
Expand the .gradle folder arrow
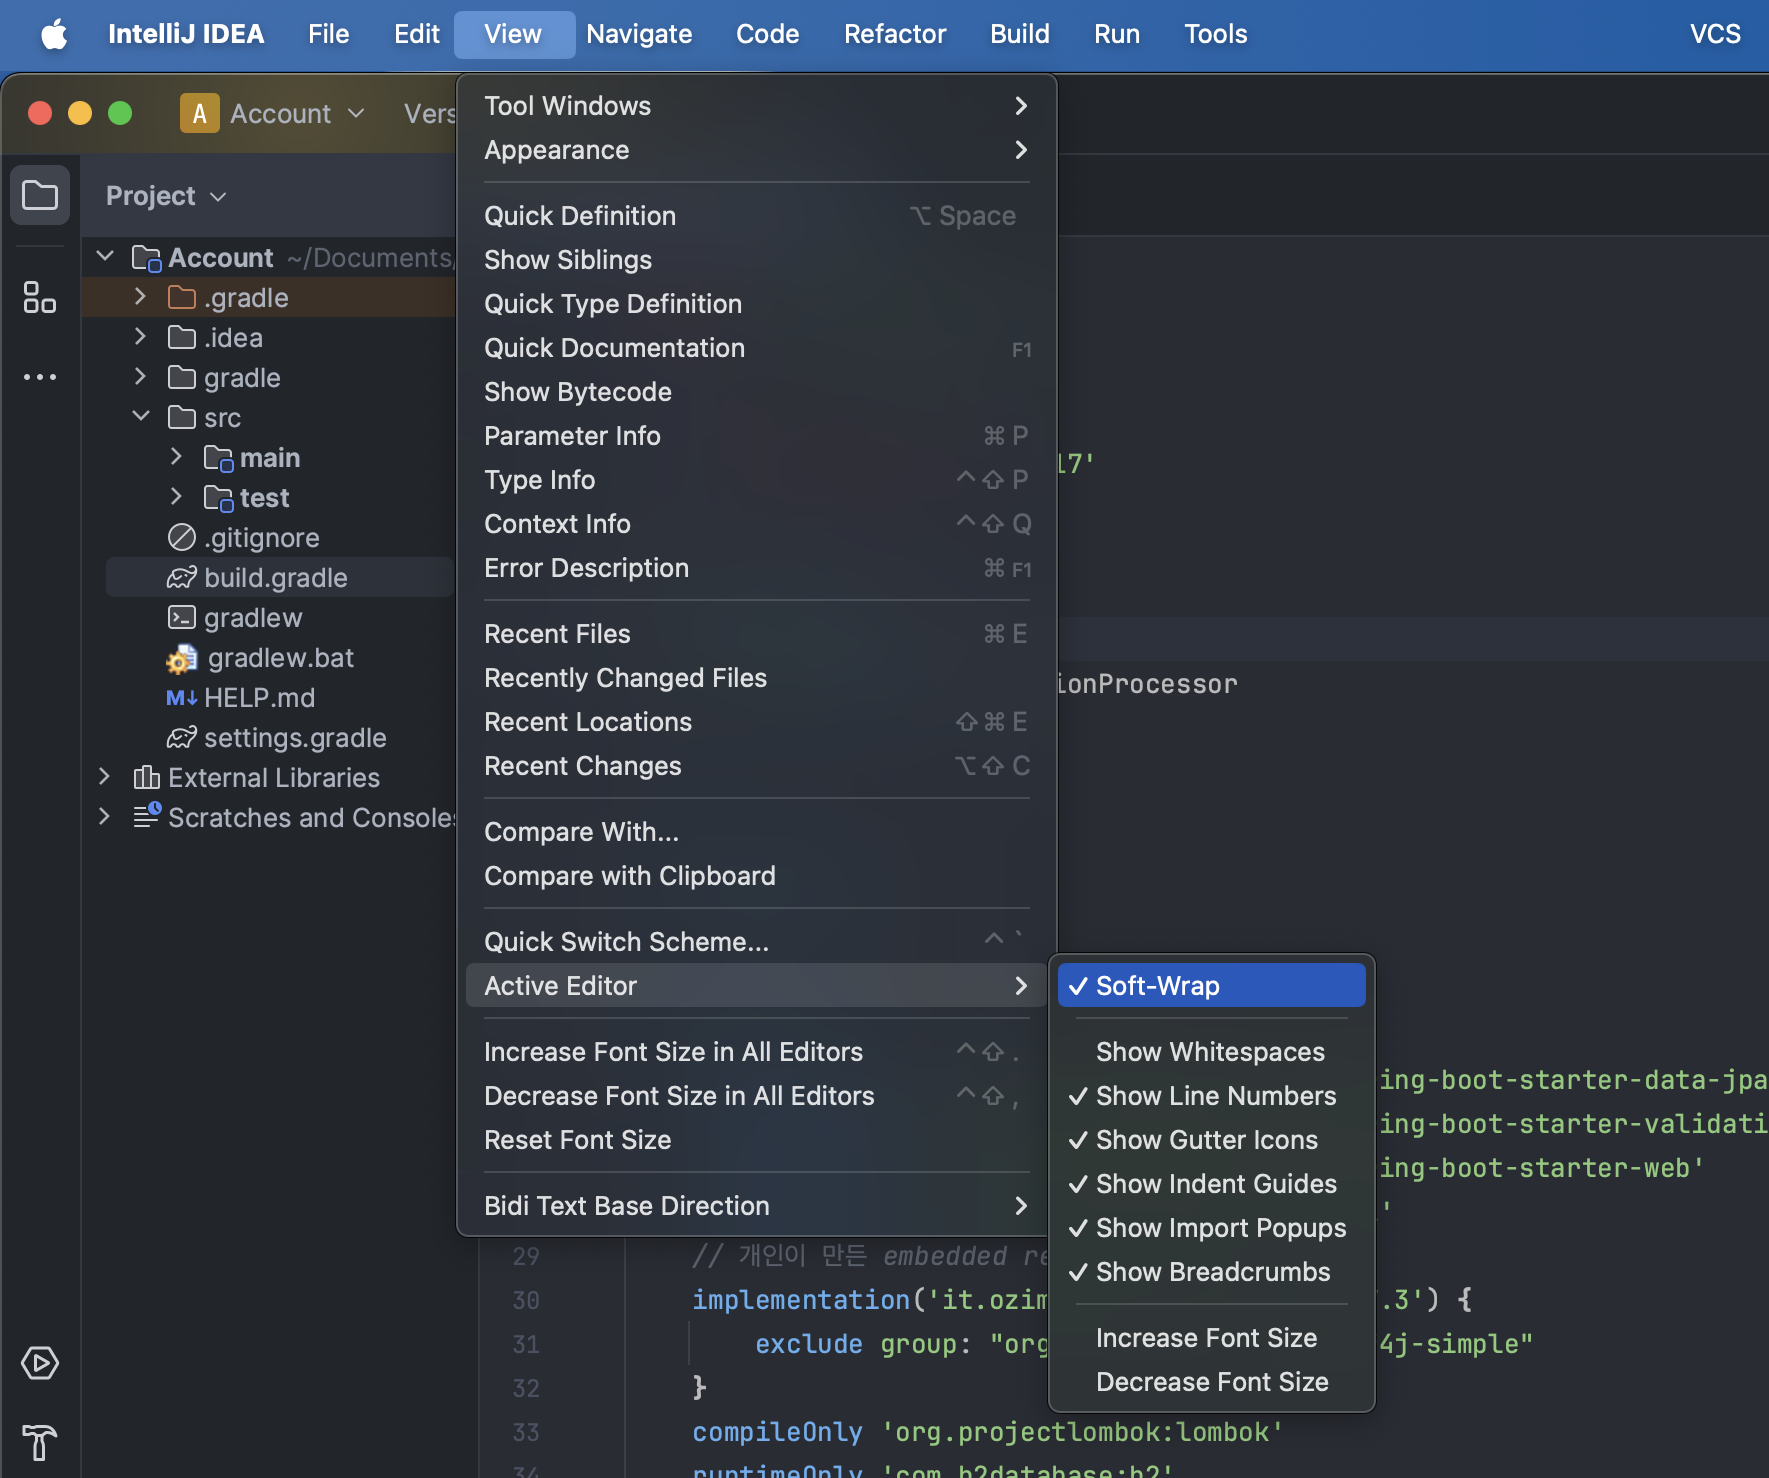(140, 297)
